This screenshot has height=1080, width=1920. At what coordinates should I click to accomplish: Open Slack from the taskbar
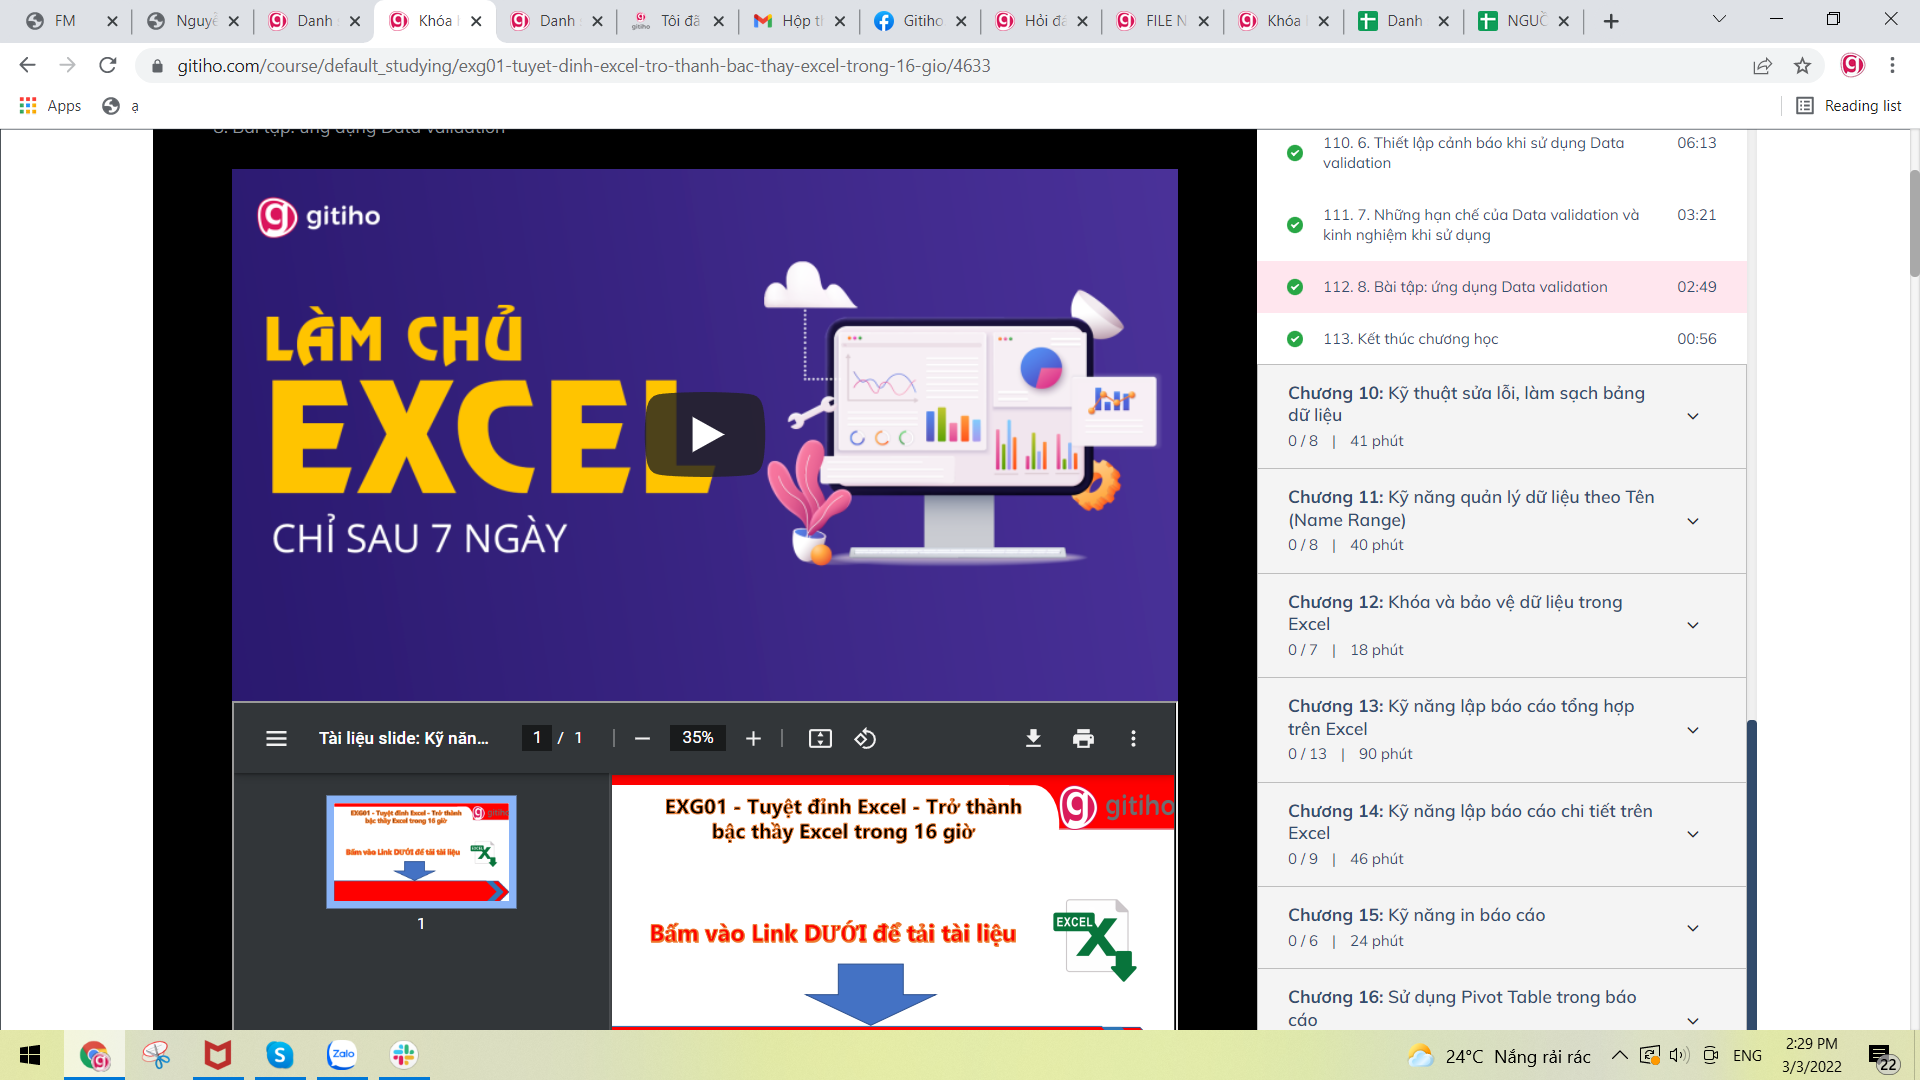404,1055
